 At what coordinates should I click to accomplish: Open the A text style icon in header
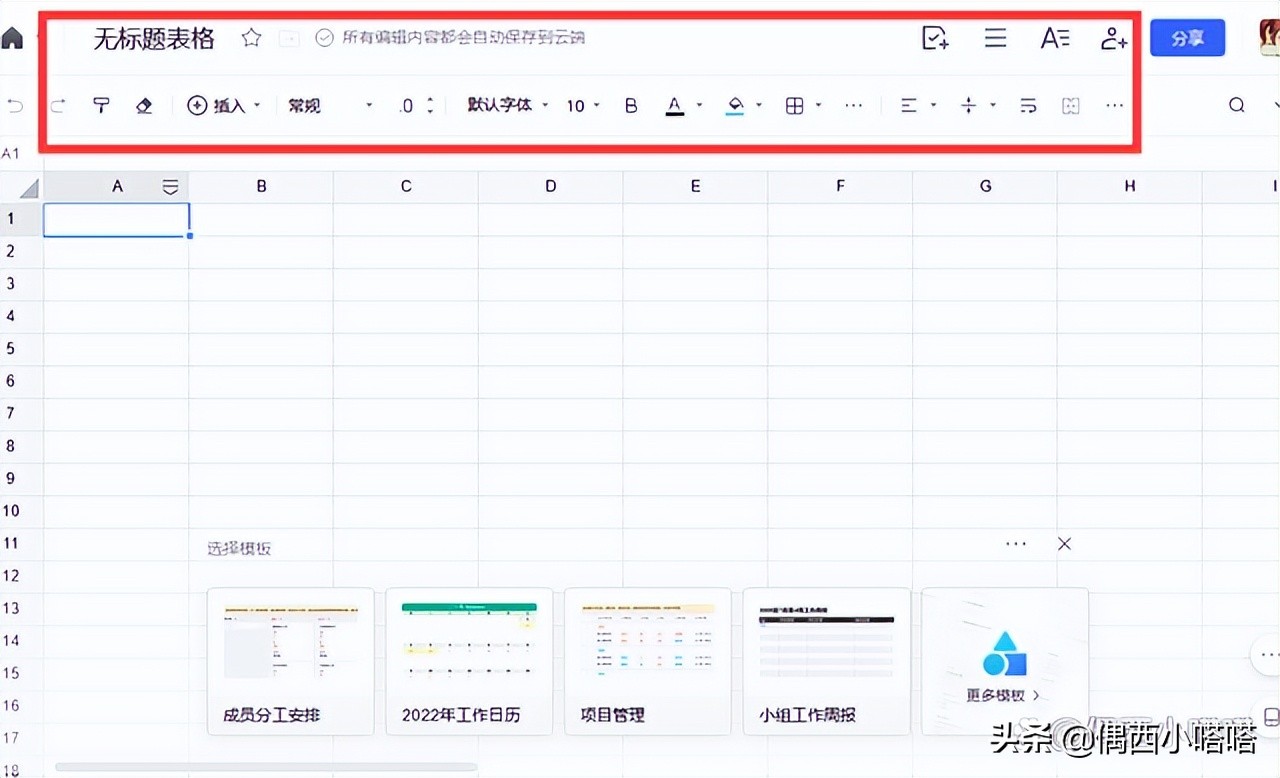click(1055, 38)
